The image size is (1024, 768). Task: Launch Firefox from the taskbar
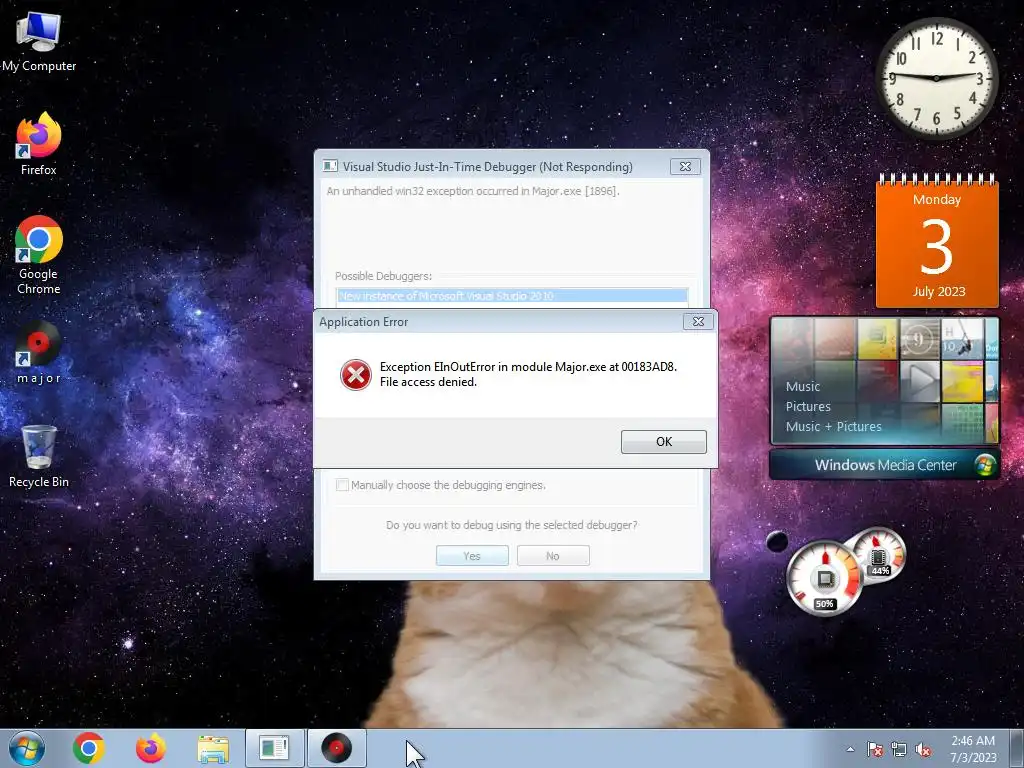(151, 748)
